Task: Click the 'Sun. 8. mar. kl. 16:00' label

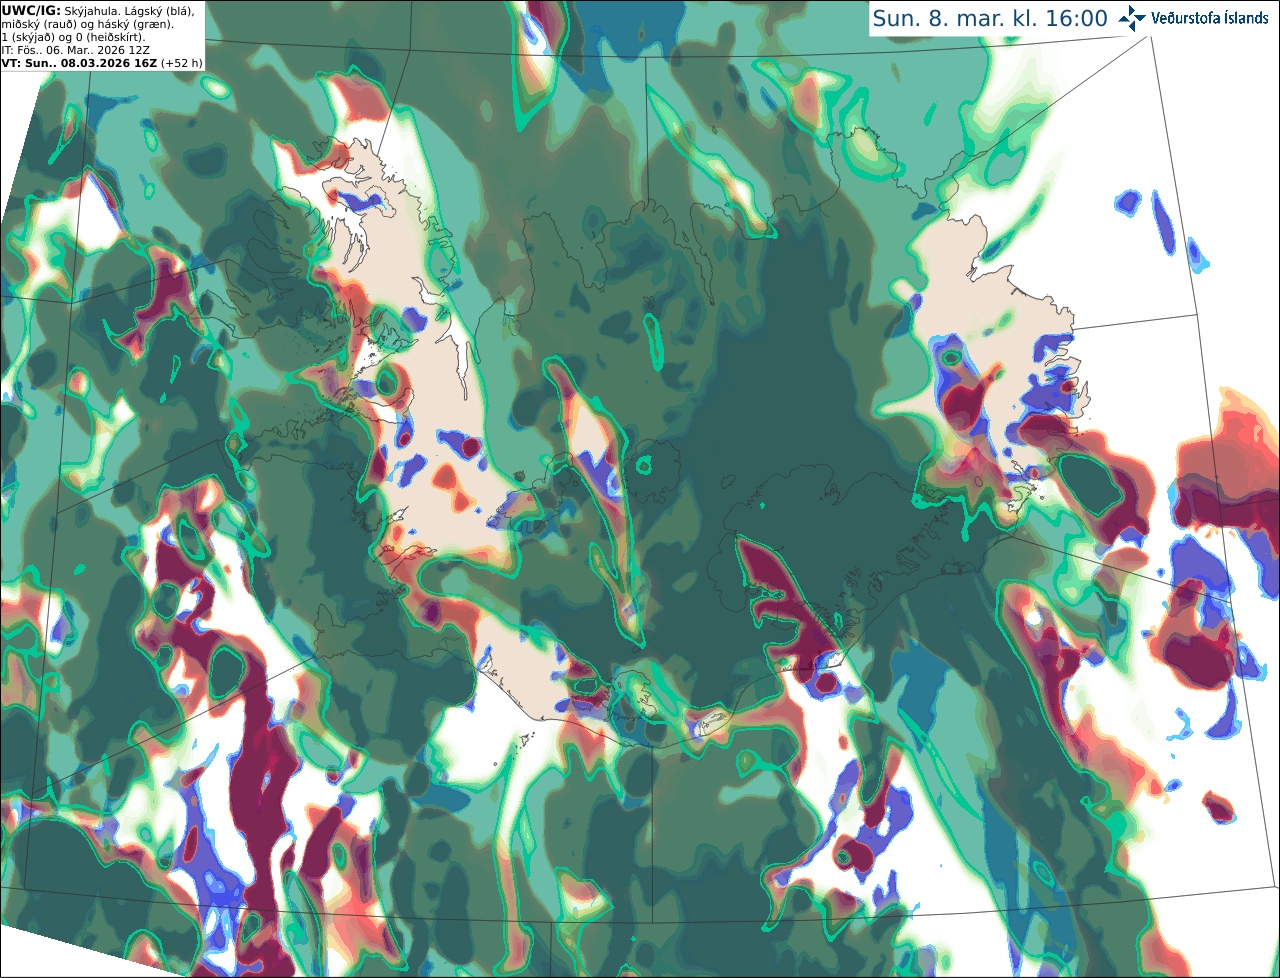Action: click(x=990, y=19)
